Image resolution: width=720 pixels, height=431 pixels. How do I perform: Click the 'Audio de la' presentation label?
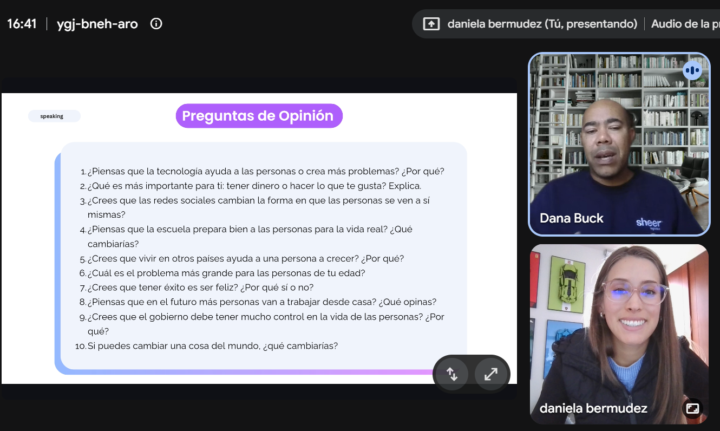click(685, 24)
